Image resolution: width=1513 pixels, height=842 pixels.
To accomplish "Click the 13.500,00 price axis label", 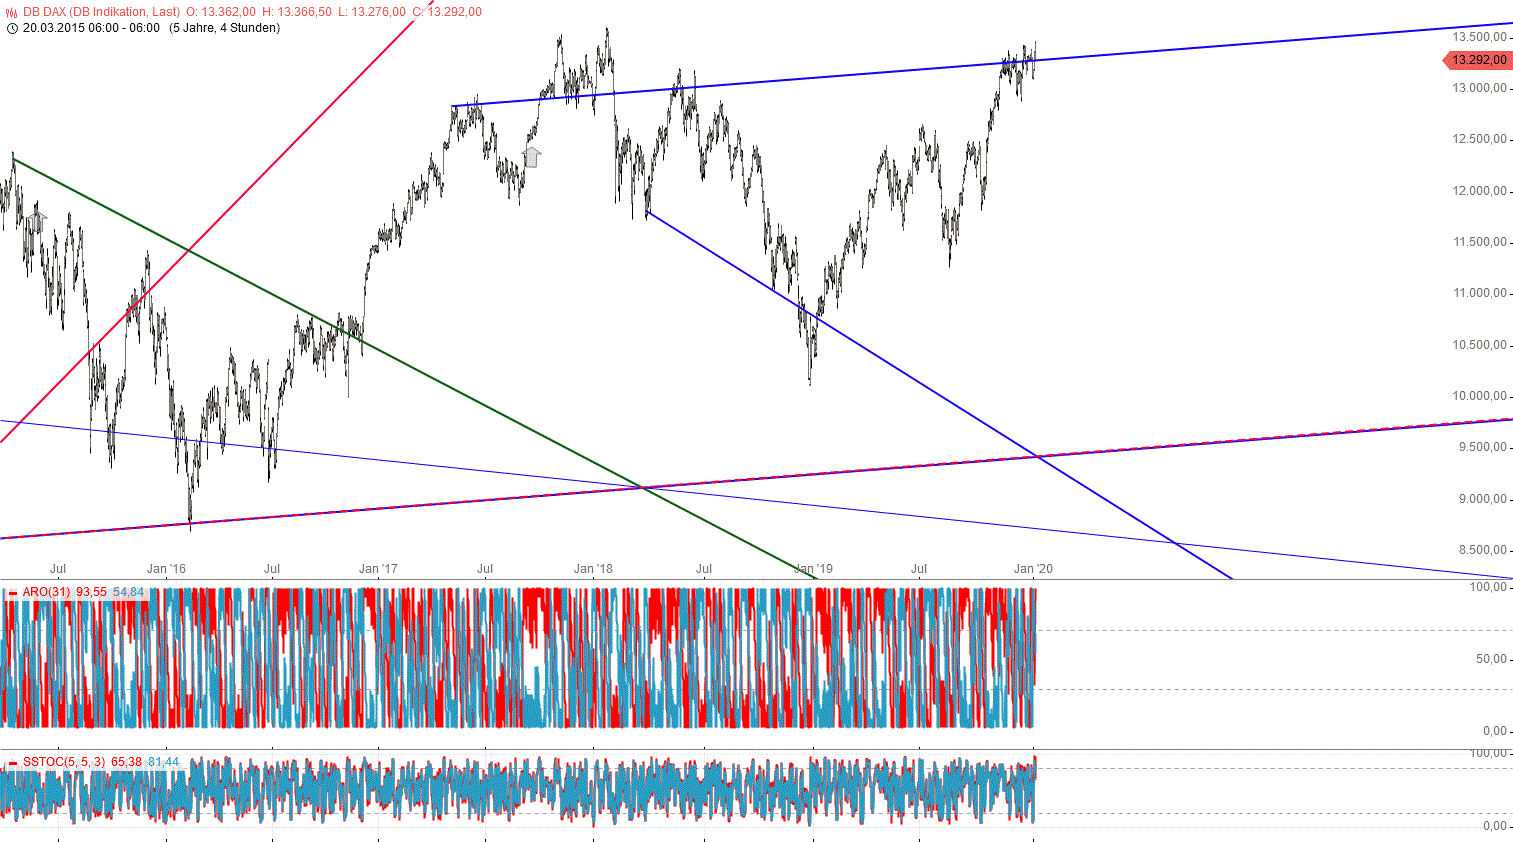I will [1479, 37].
